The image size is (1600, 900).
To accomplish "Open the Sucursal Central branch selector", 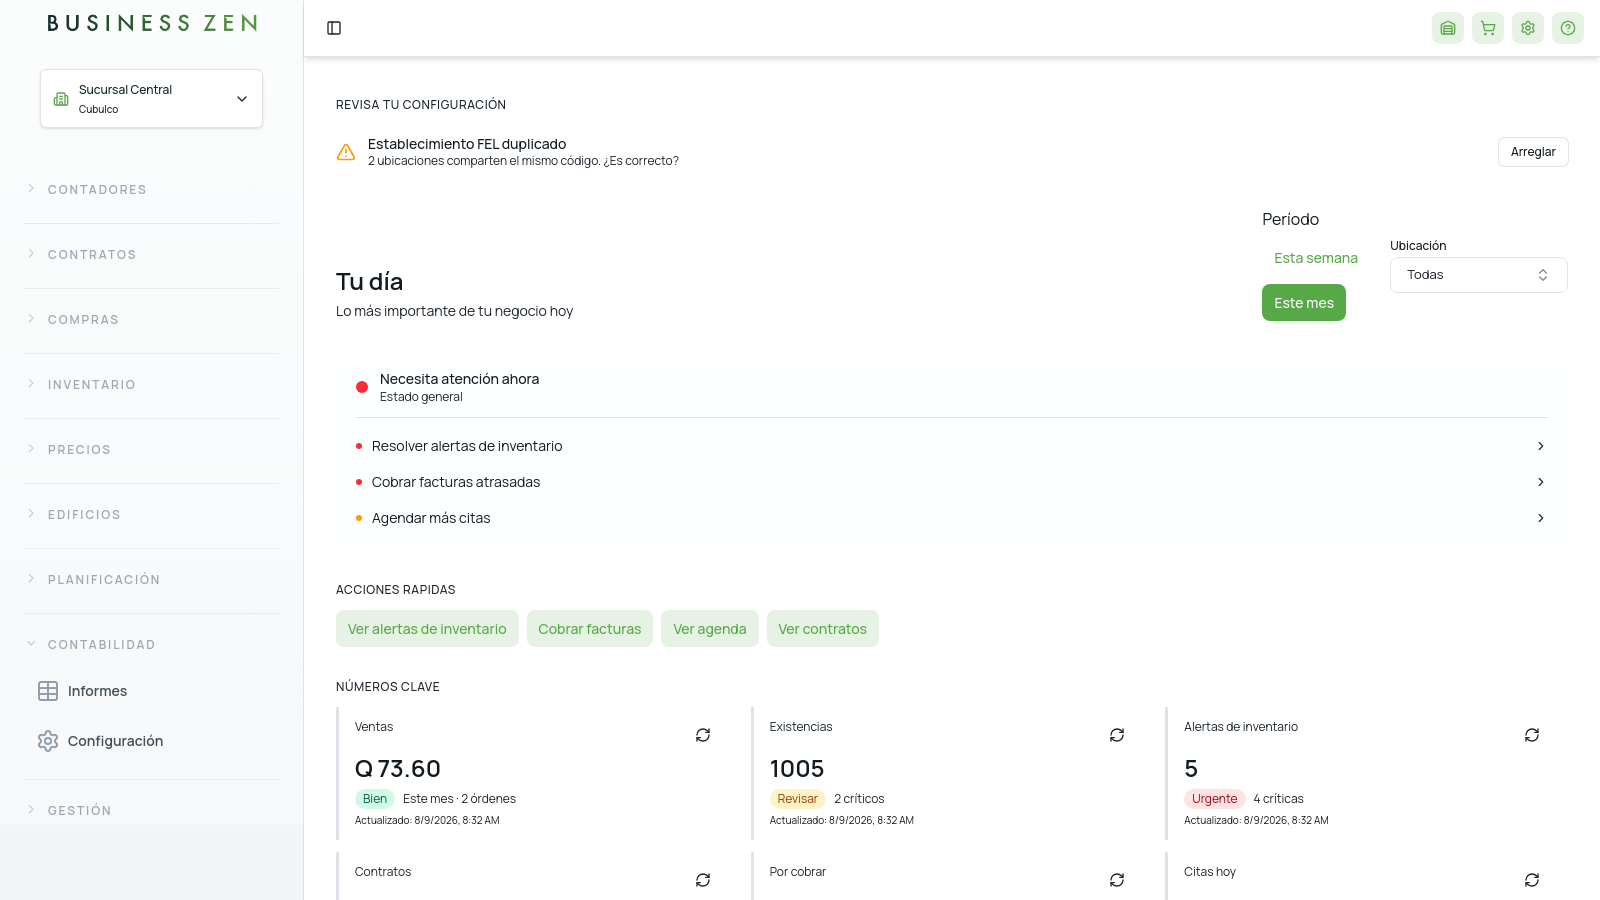I will tap(151, 98).
